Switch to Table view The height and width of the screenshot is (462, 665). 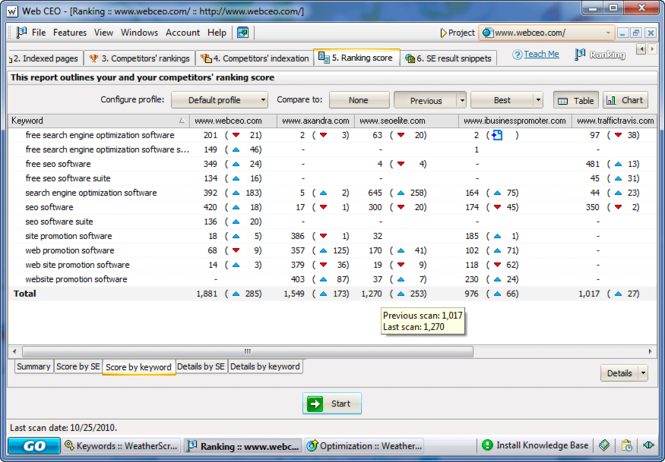point(576,101)
